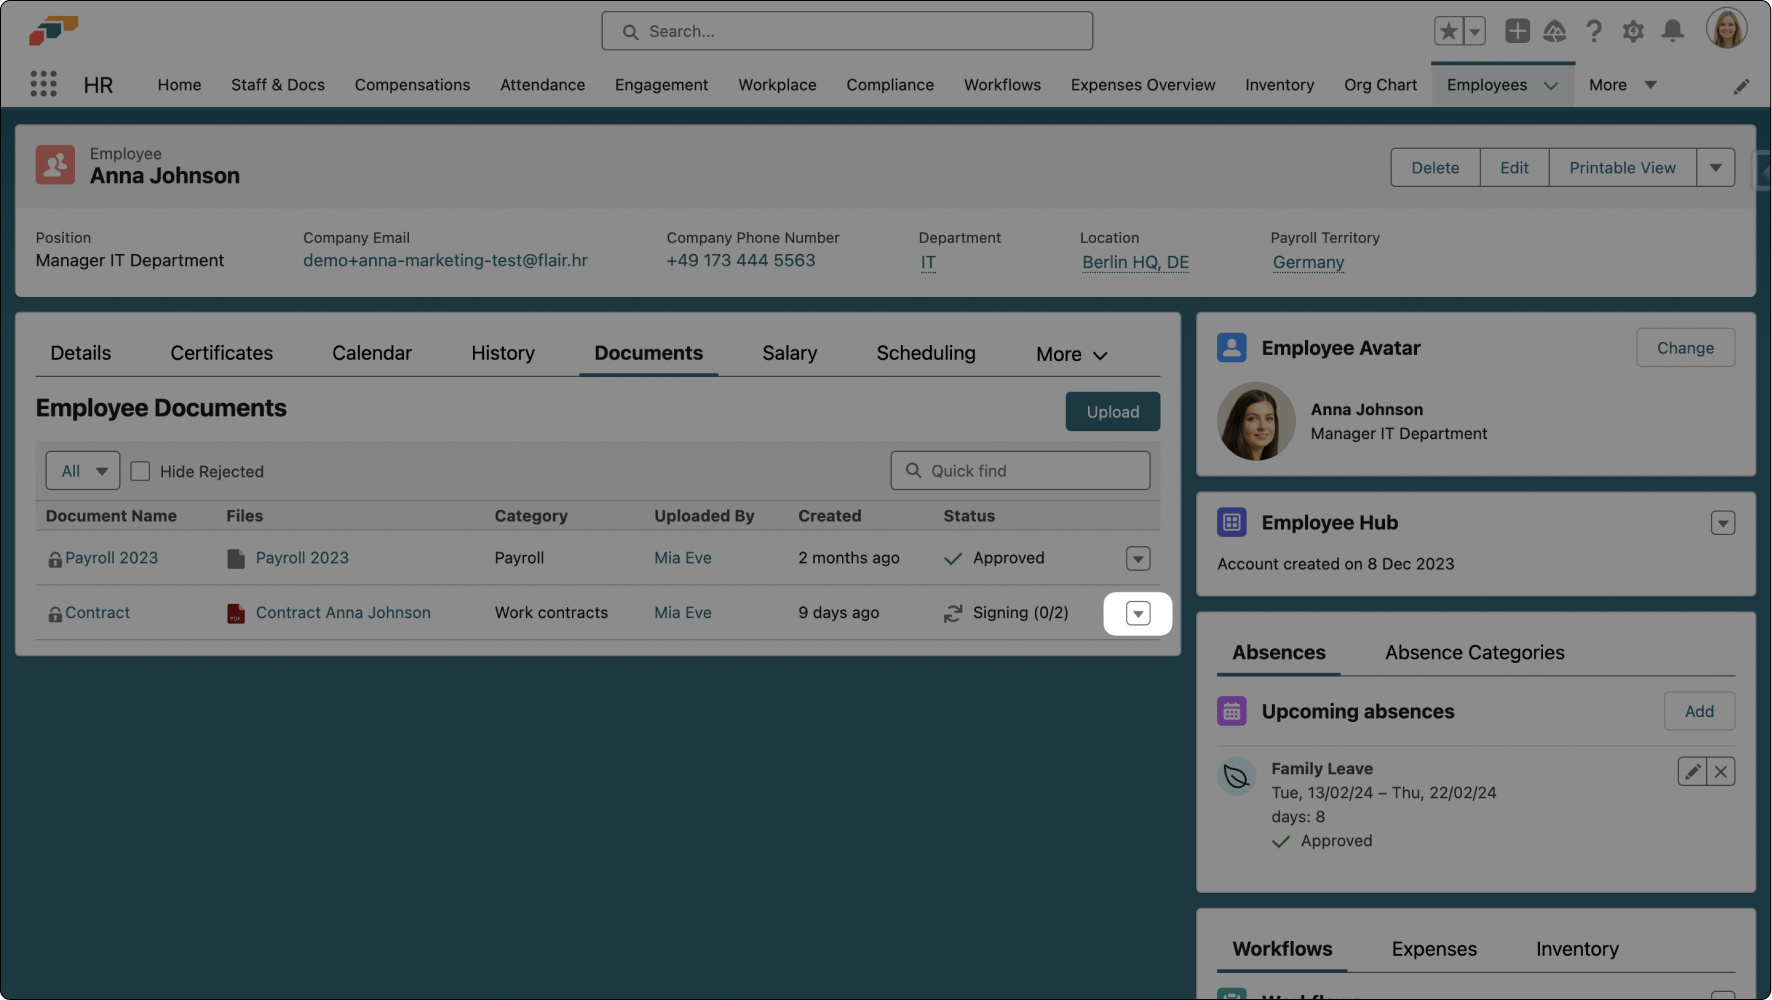Click the Upload button
Viewport: 1772px width, 1000px height.
click(1112, 412)
